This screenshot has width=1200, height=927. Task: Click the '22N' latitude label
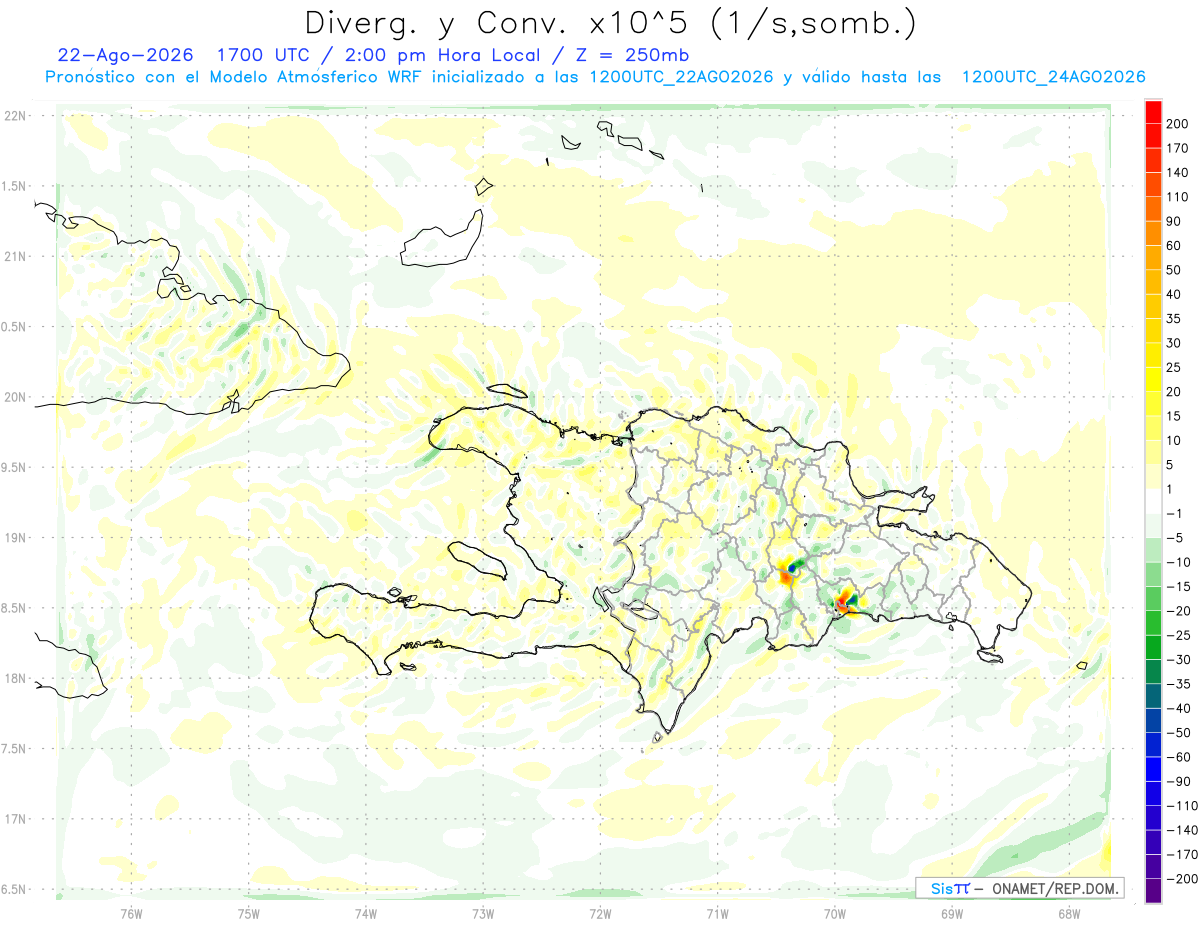[14, 116]
